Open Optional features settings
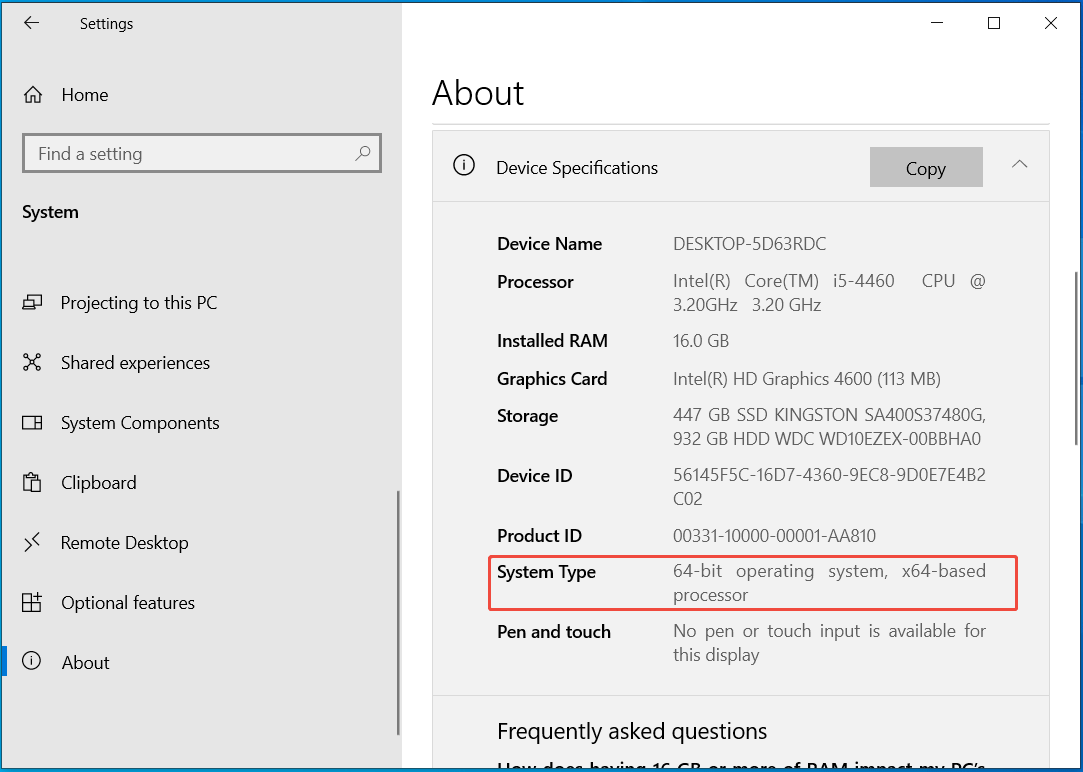This screenshot has height=772, width=1083. [128, 603]
